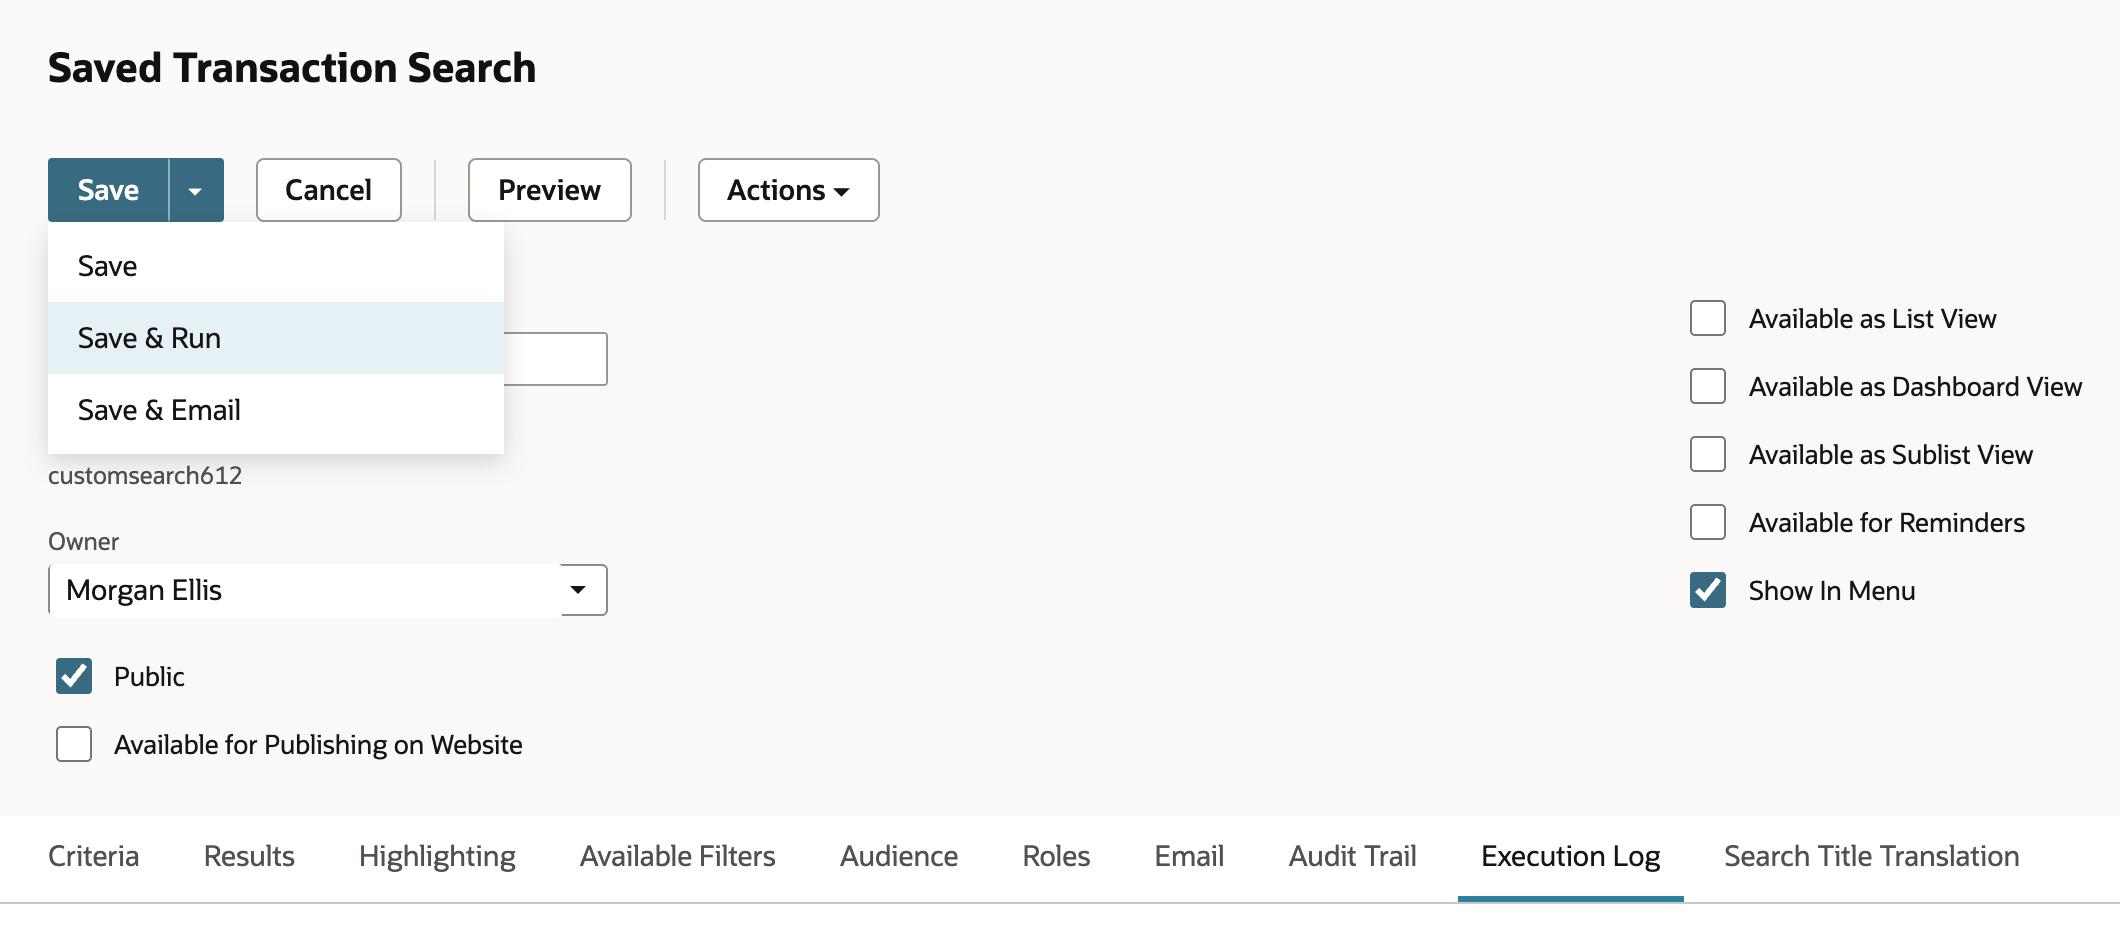Check Available as List View
This screenshot has height=934, width=2120.
click(x=1708, y=318)
